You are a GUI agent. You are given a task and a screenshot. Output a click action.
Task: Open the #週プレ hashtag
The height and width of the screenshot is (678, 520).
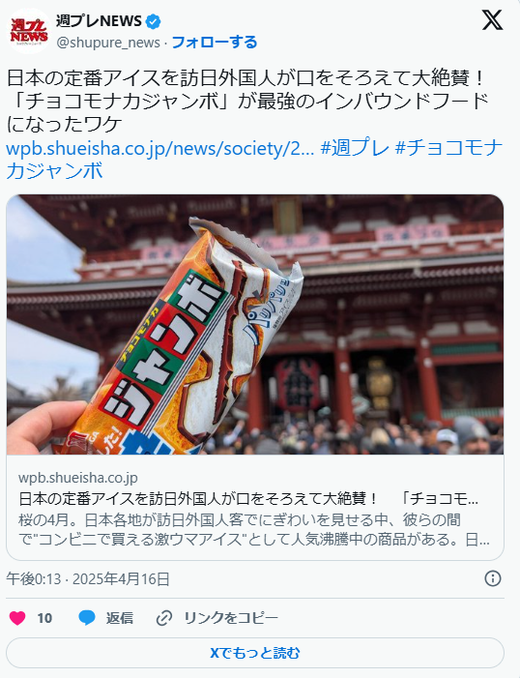click(x=355, y=148)
